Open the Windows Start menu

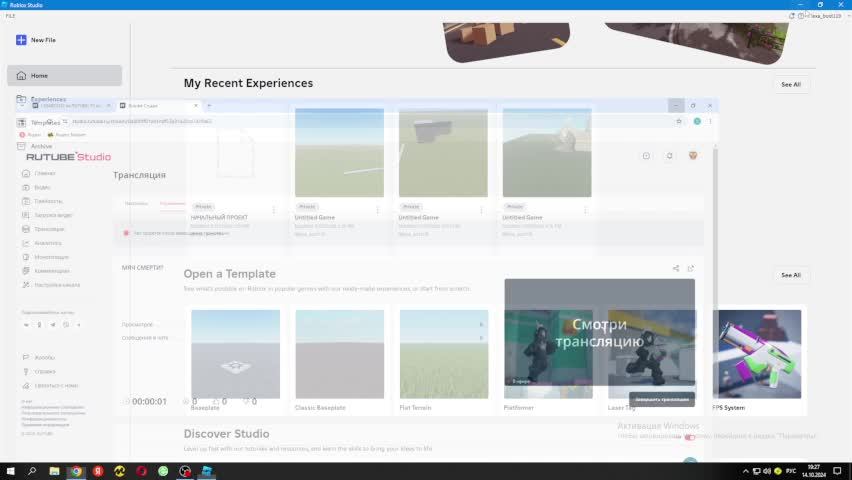10,471
